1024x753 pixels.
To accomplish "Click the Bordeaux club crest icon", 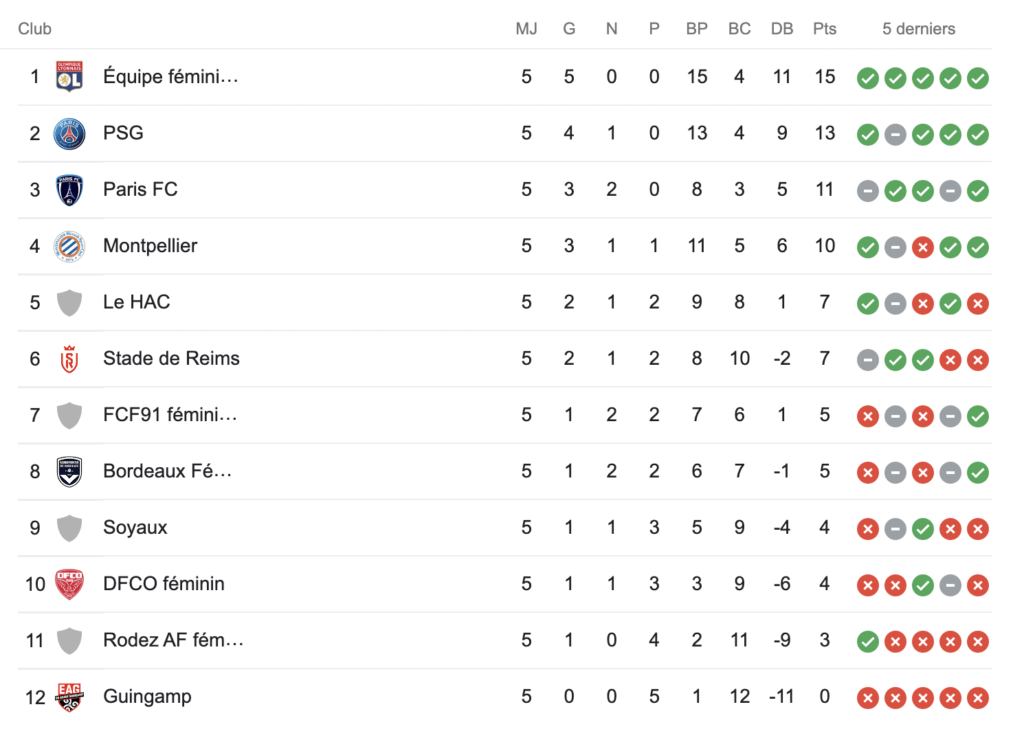I will pos(69,471).
